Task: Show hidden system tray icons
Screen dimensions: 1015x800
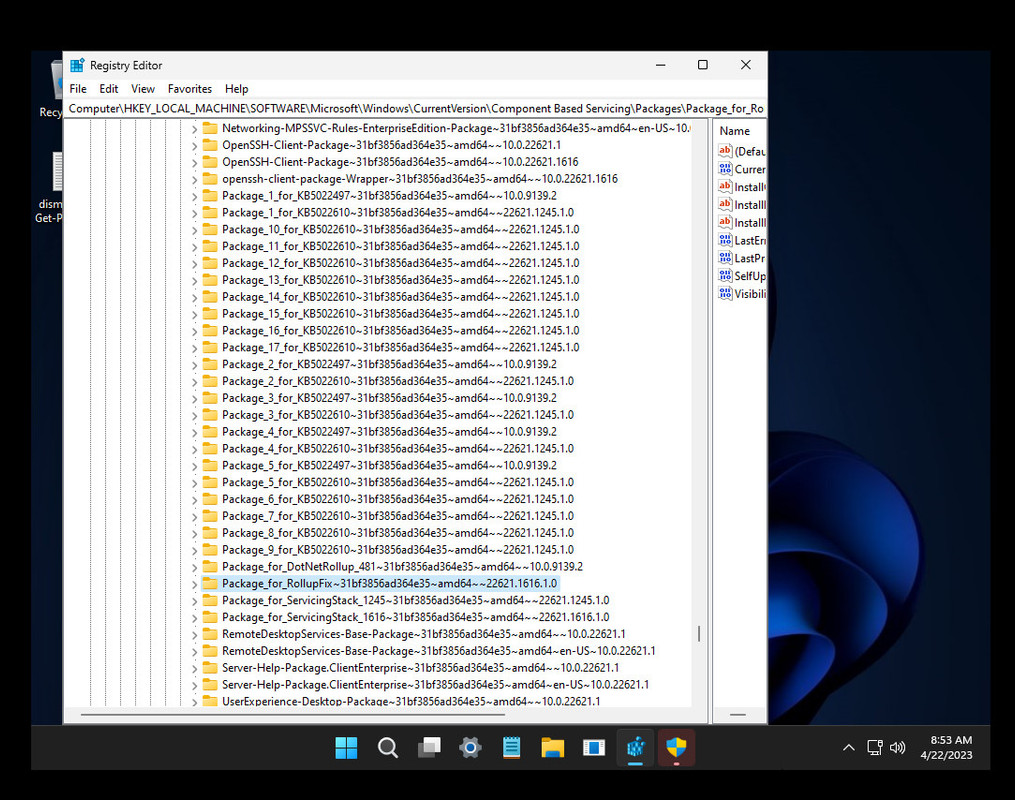Action: click(x=849, y=748)
